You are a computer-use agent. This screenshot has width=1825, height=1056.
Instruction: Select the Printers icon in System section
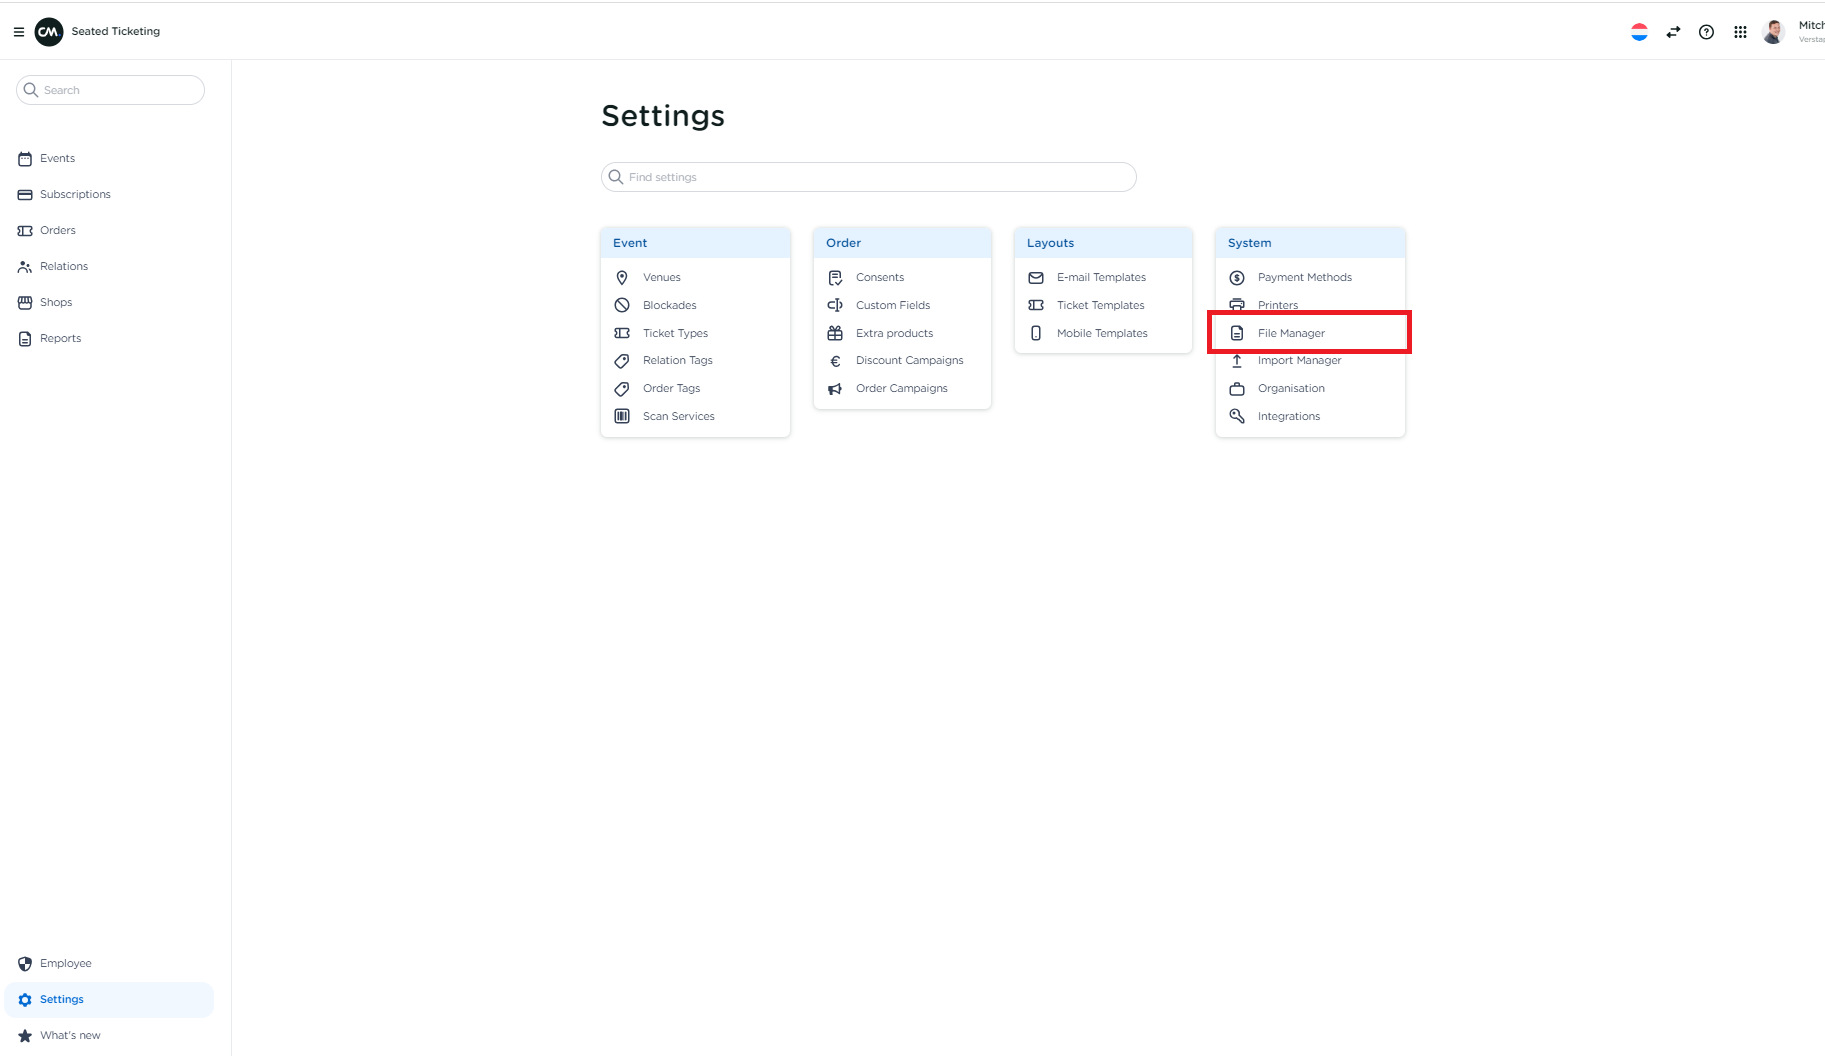tap(1236, 305)
